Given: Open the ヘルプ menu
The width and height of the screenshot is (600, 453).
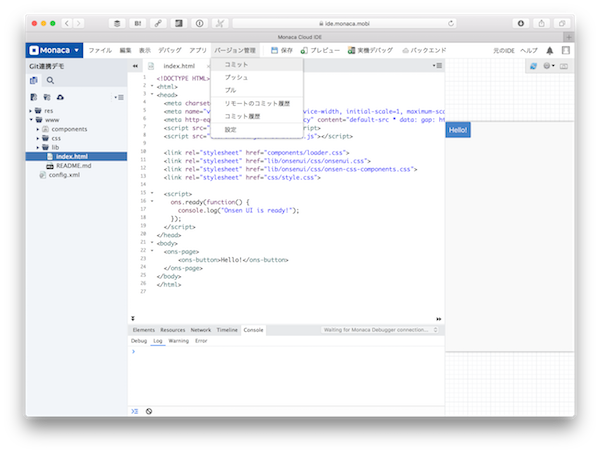Looking at the screenshot, I should point(529,51).
